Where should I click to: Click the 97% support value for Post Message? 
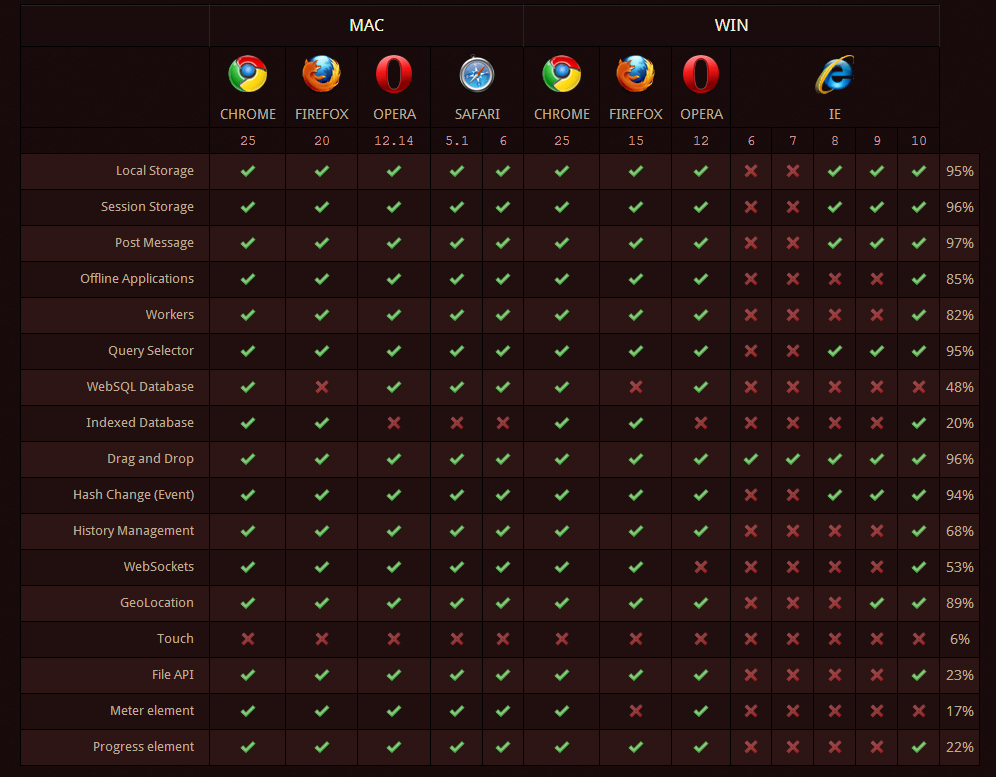coord(959,243)
